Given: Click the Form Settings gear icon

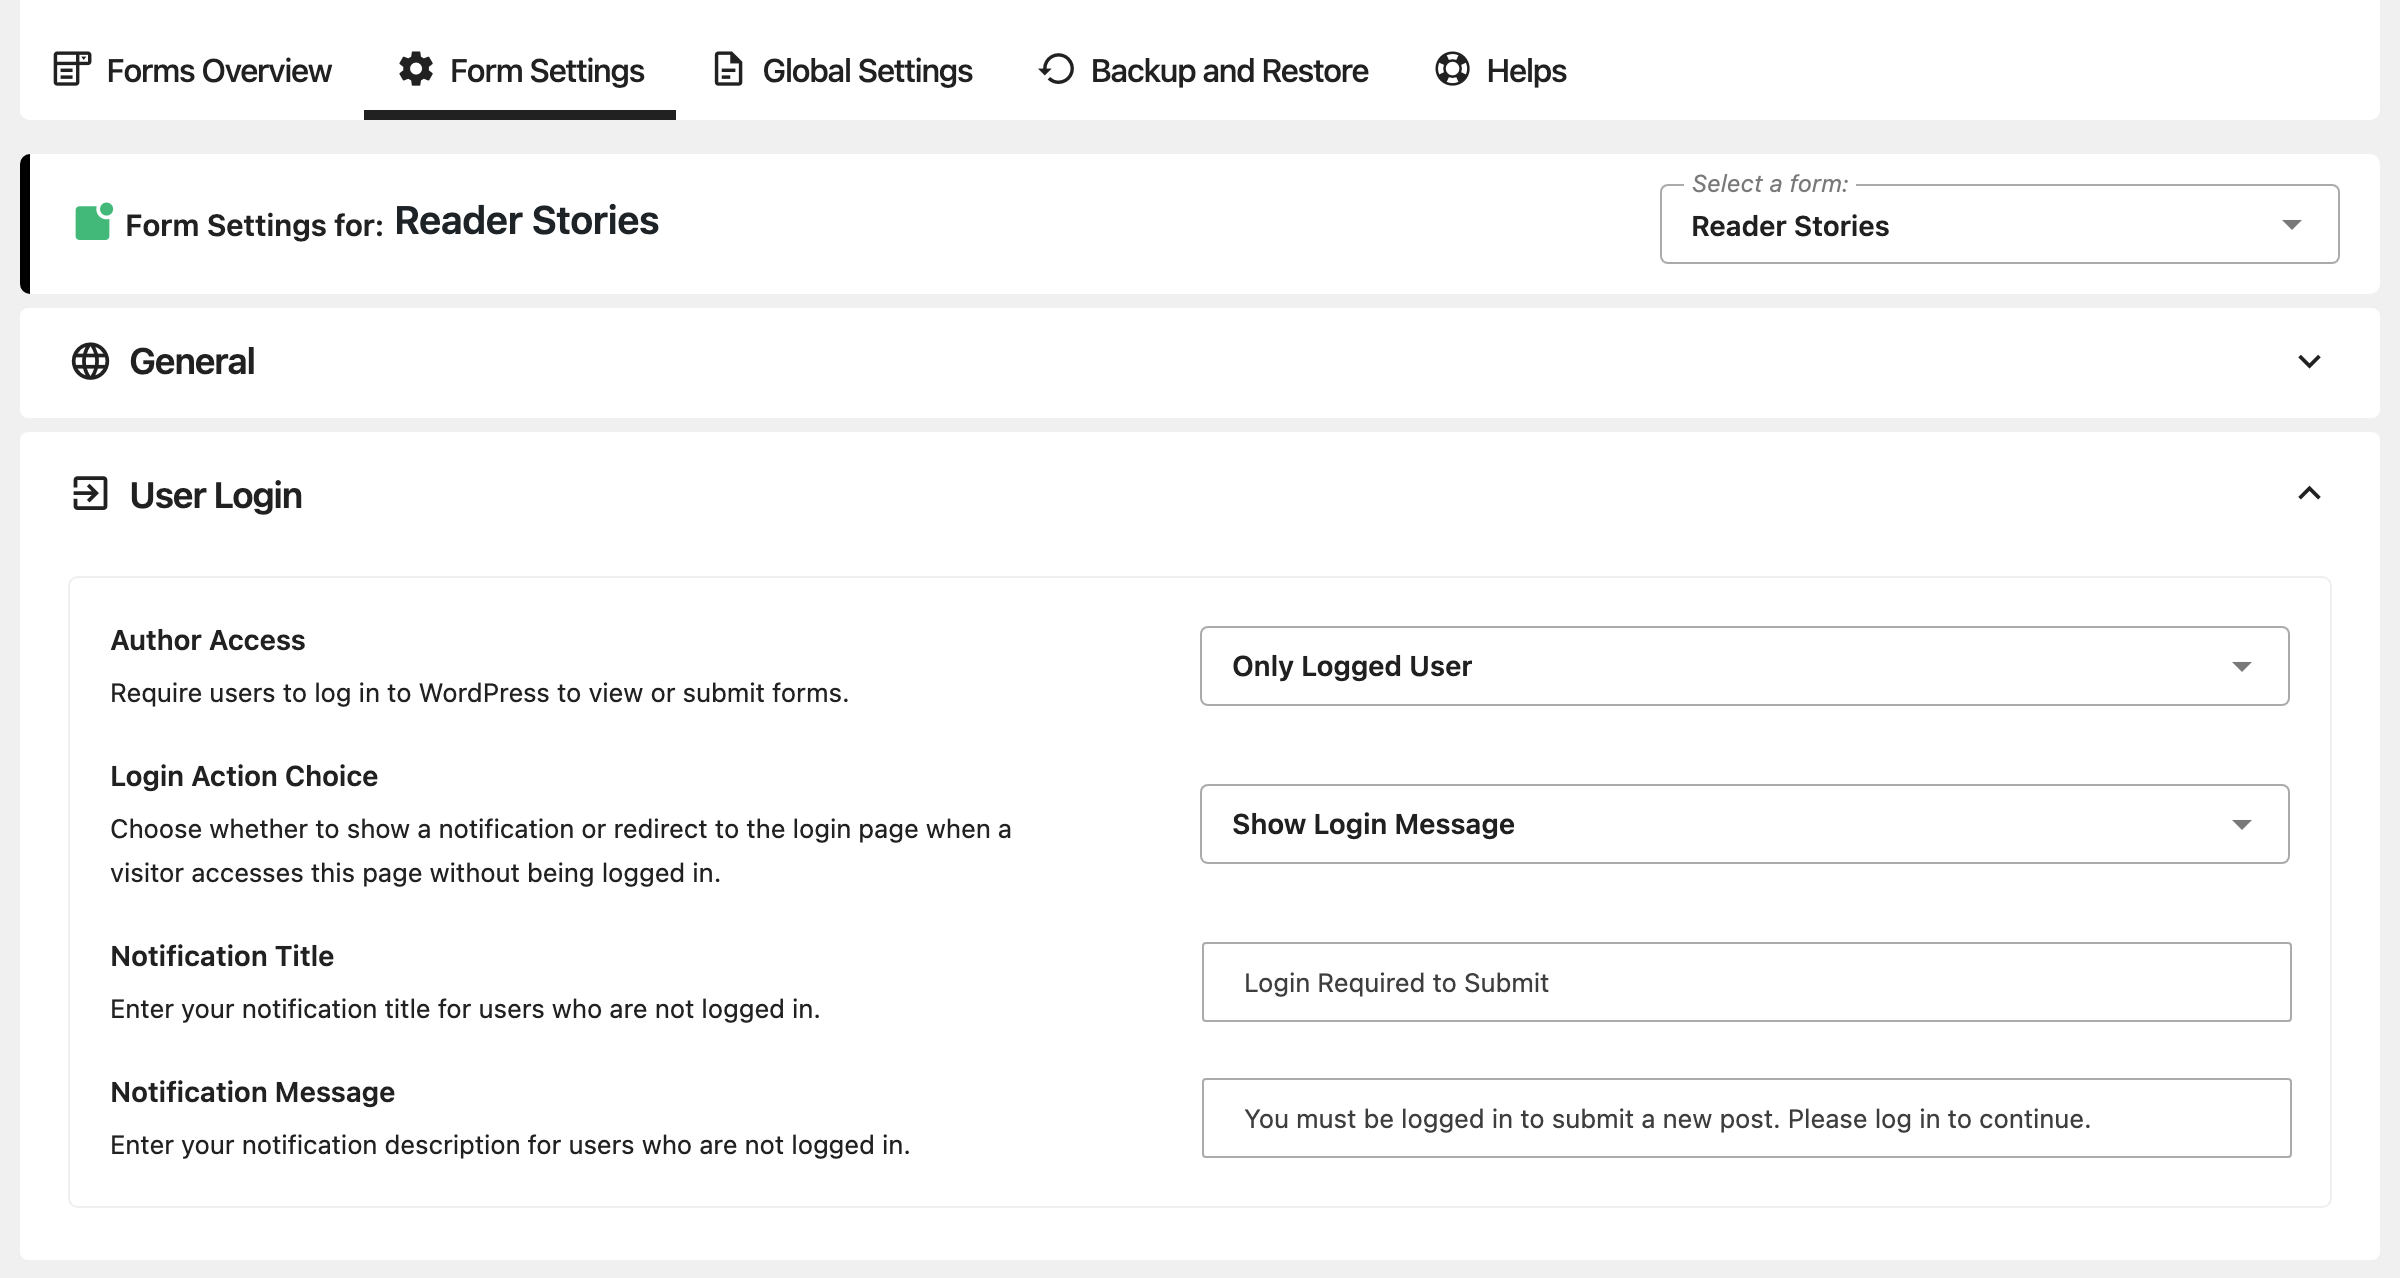Looking at the screenshot, I should pos(416,69).
